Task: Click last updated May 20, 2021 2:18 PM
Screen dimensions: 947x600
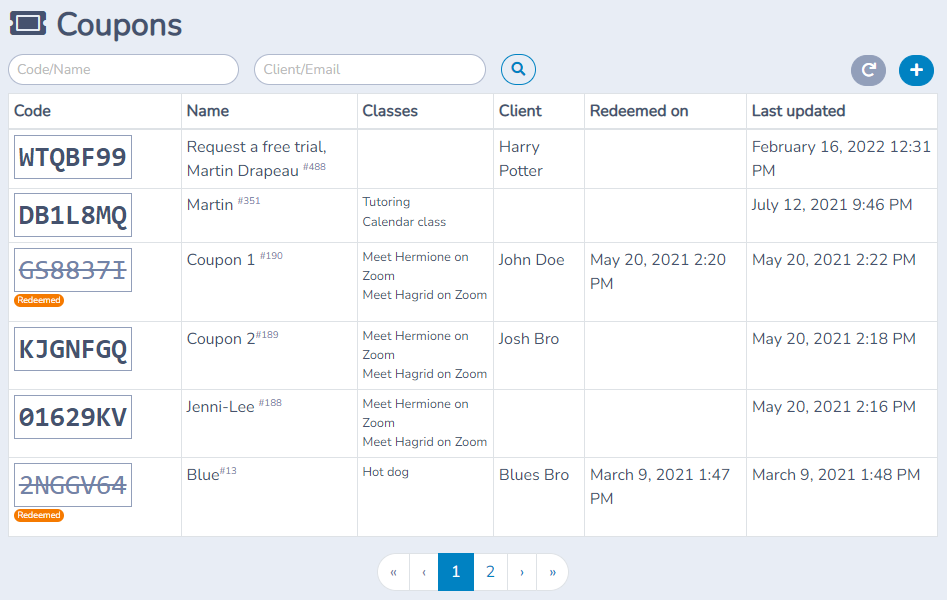Action: coord(833,339)
